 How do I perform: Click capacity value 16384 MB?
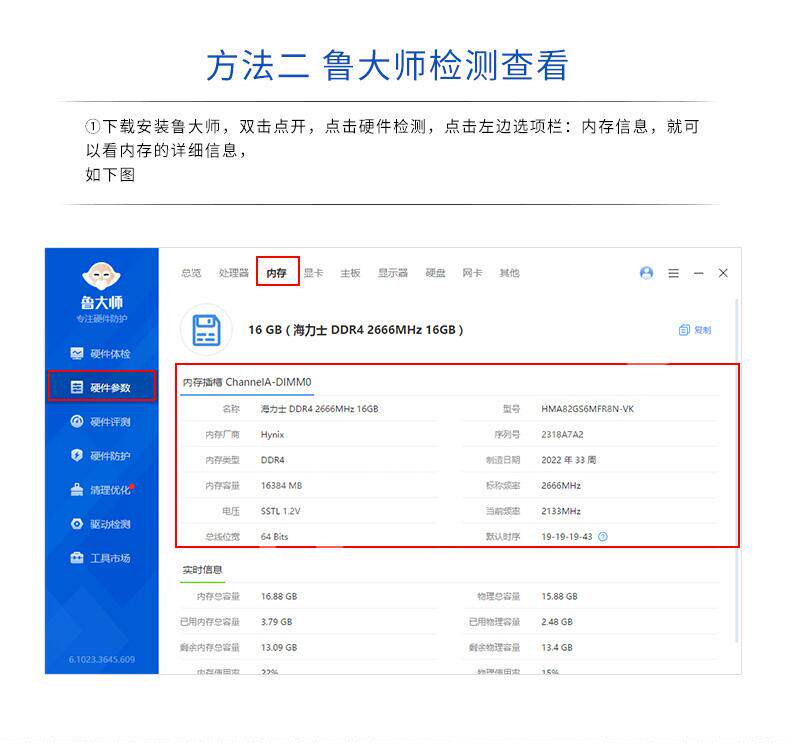(281, 486)
